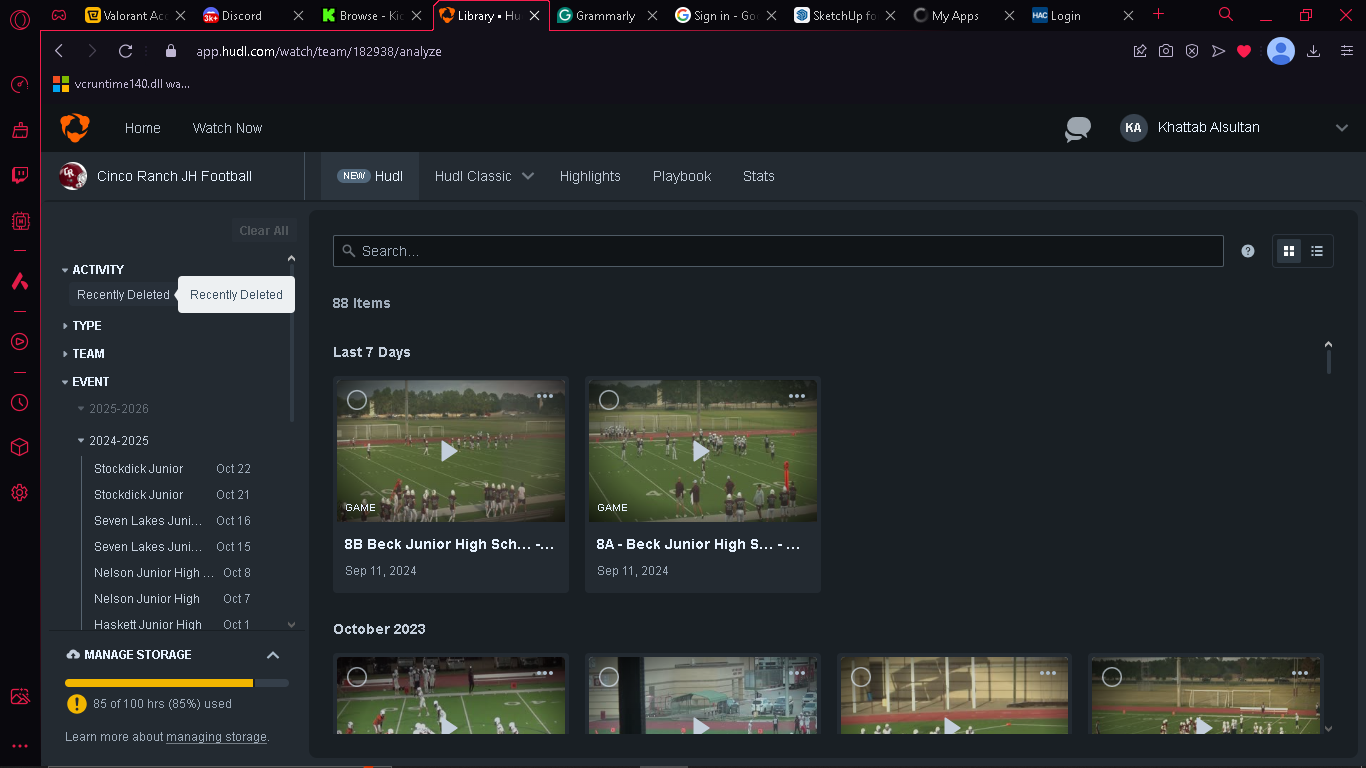The width and height of the screenshot is (1366, 768).
Task: Open the messages chat bubble icon
Action: 1077,128
